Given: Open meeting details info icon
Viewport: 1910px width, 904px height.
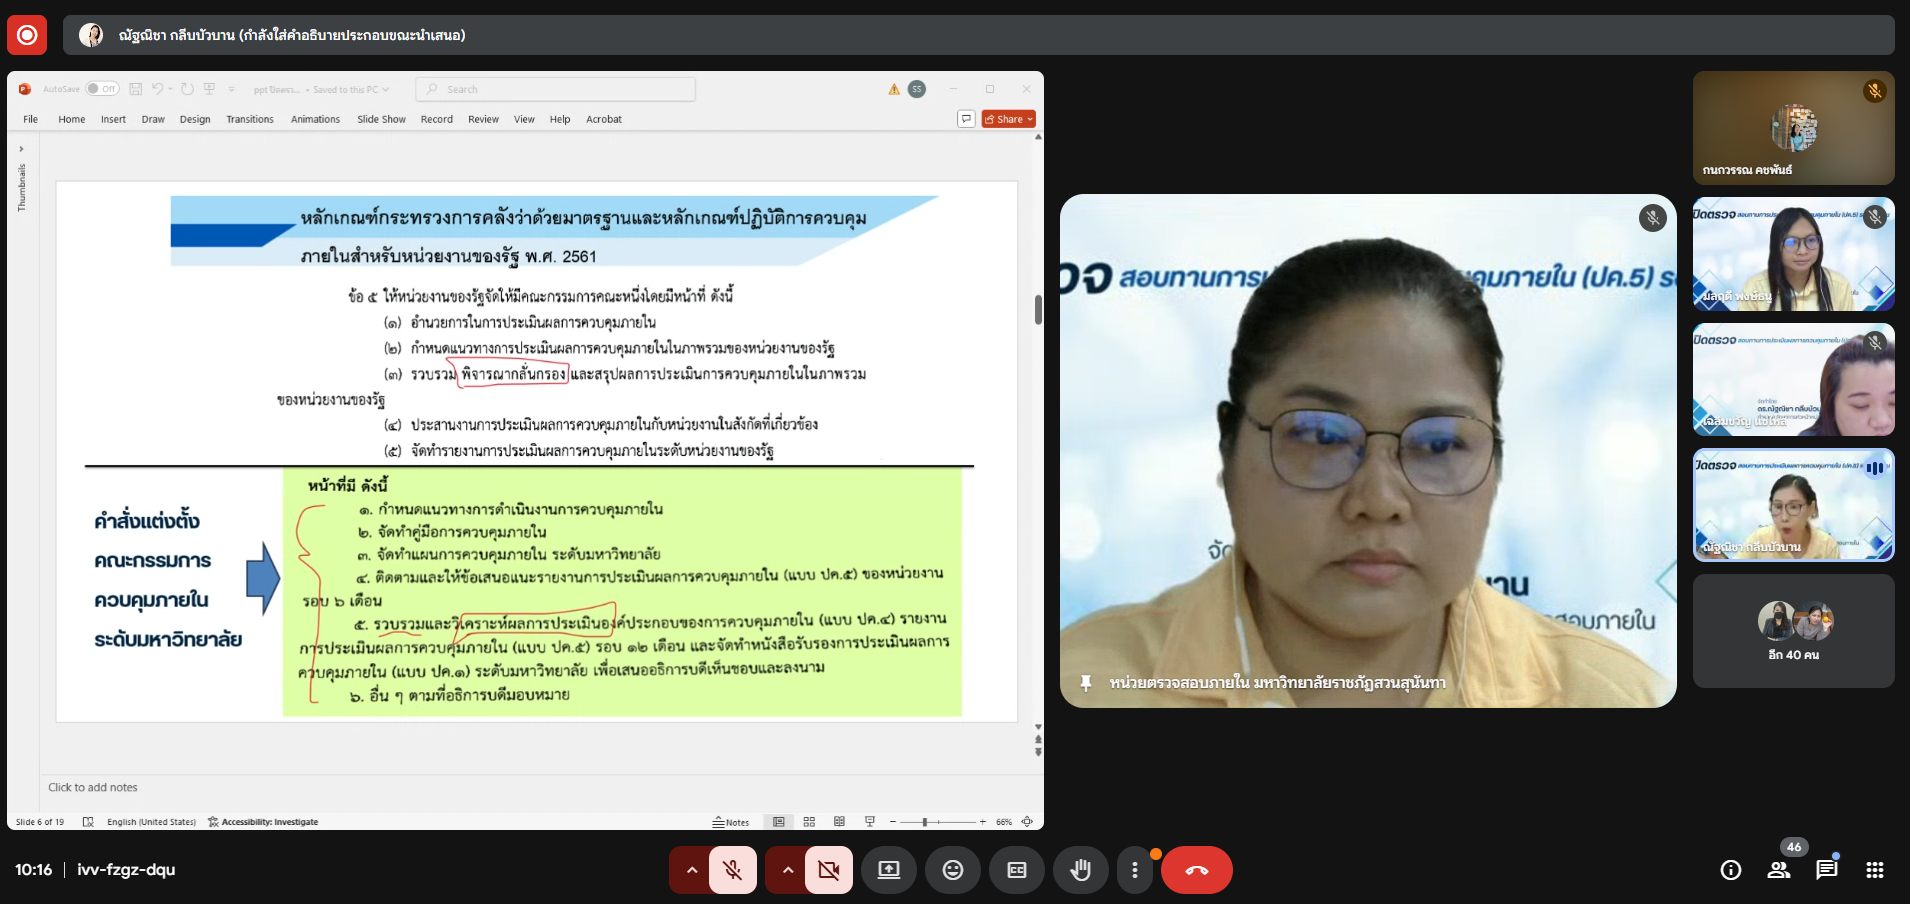Looking at the screenshot, I should 1730,870.
